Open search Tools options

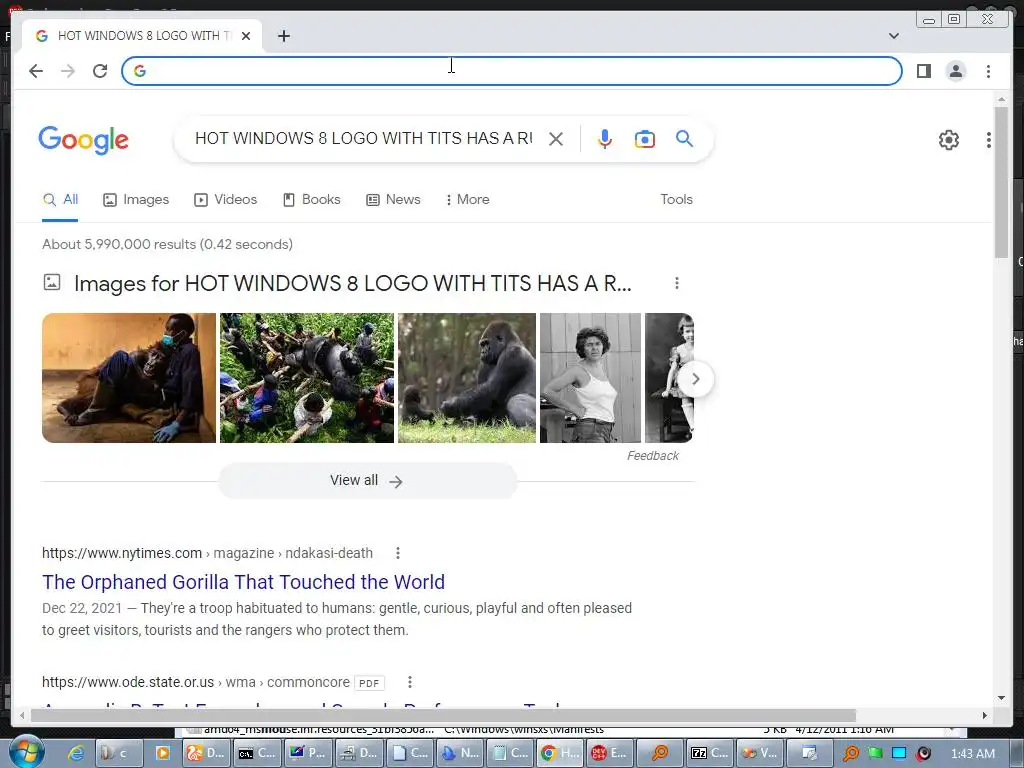[x=676, y=200]
